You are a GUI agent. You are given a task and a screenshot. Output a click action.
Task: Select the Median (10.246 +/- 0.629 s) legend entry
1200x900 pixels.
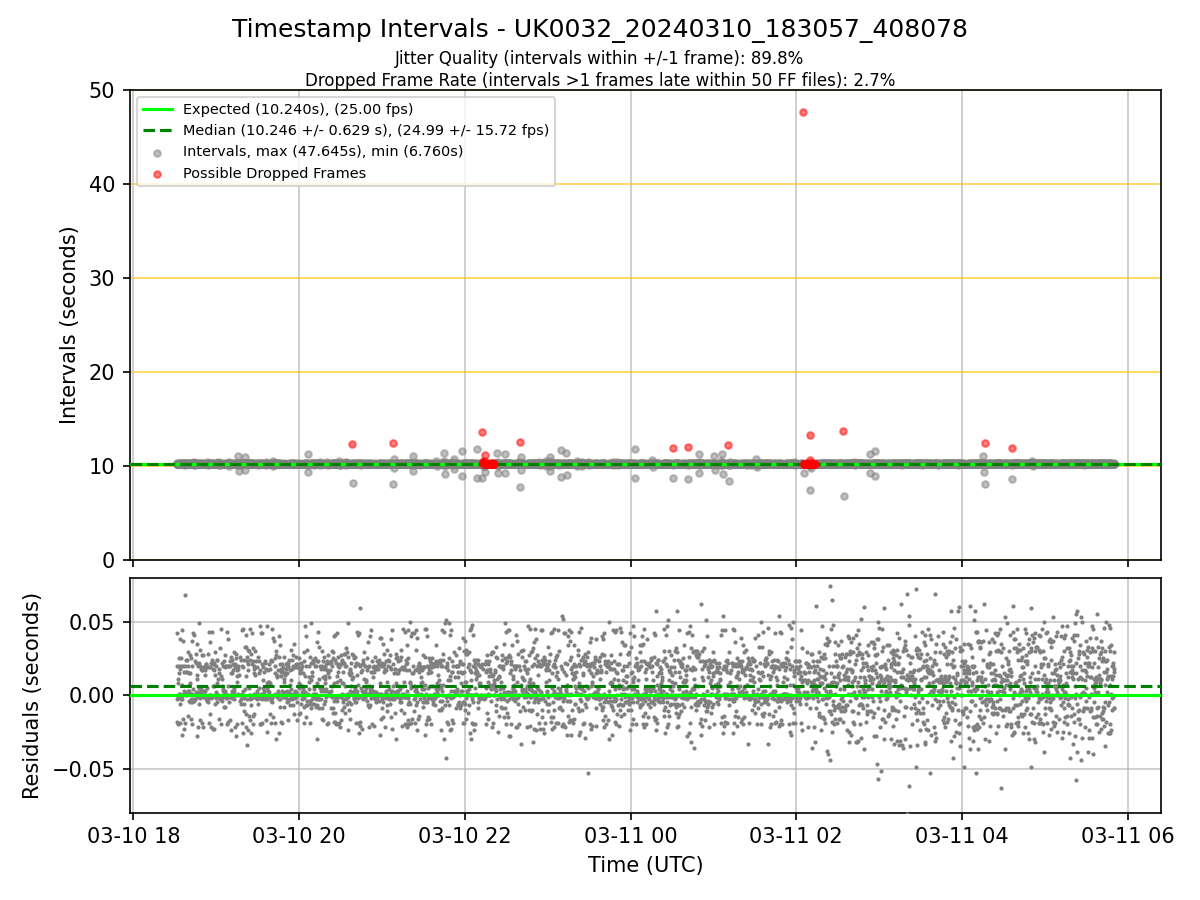click(366, 130)
